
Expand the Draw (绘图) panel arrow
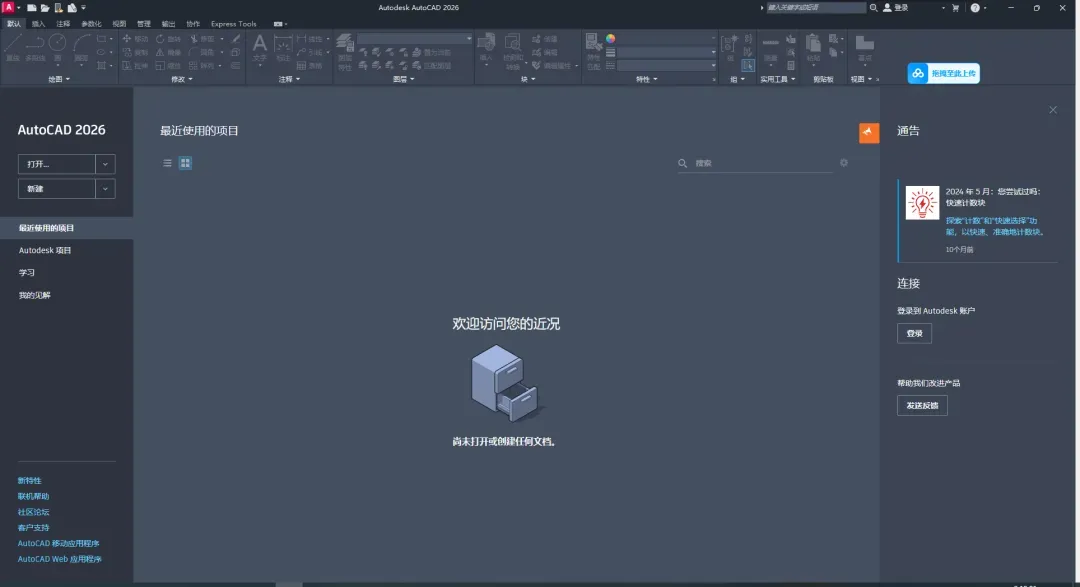coord(68,79)
